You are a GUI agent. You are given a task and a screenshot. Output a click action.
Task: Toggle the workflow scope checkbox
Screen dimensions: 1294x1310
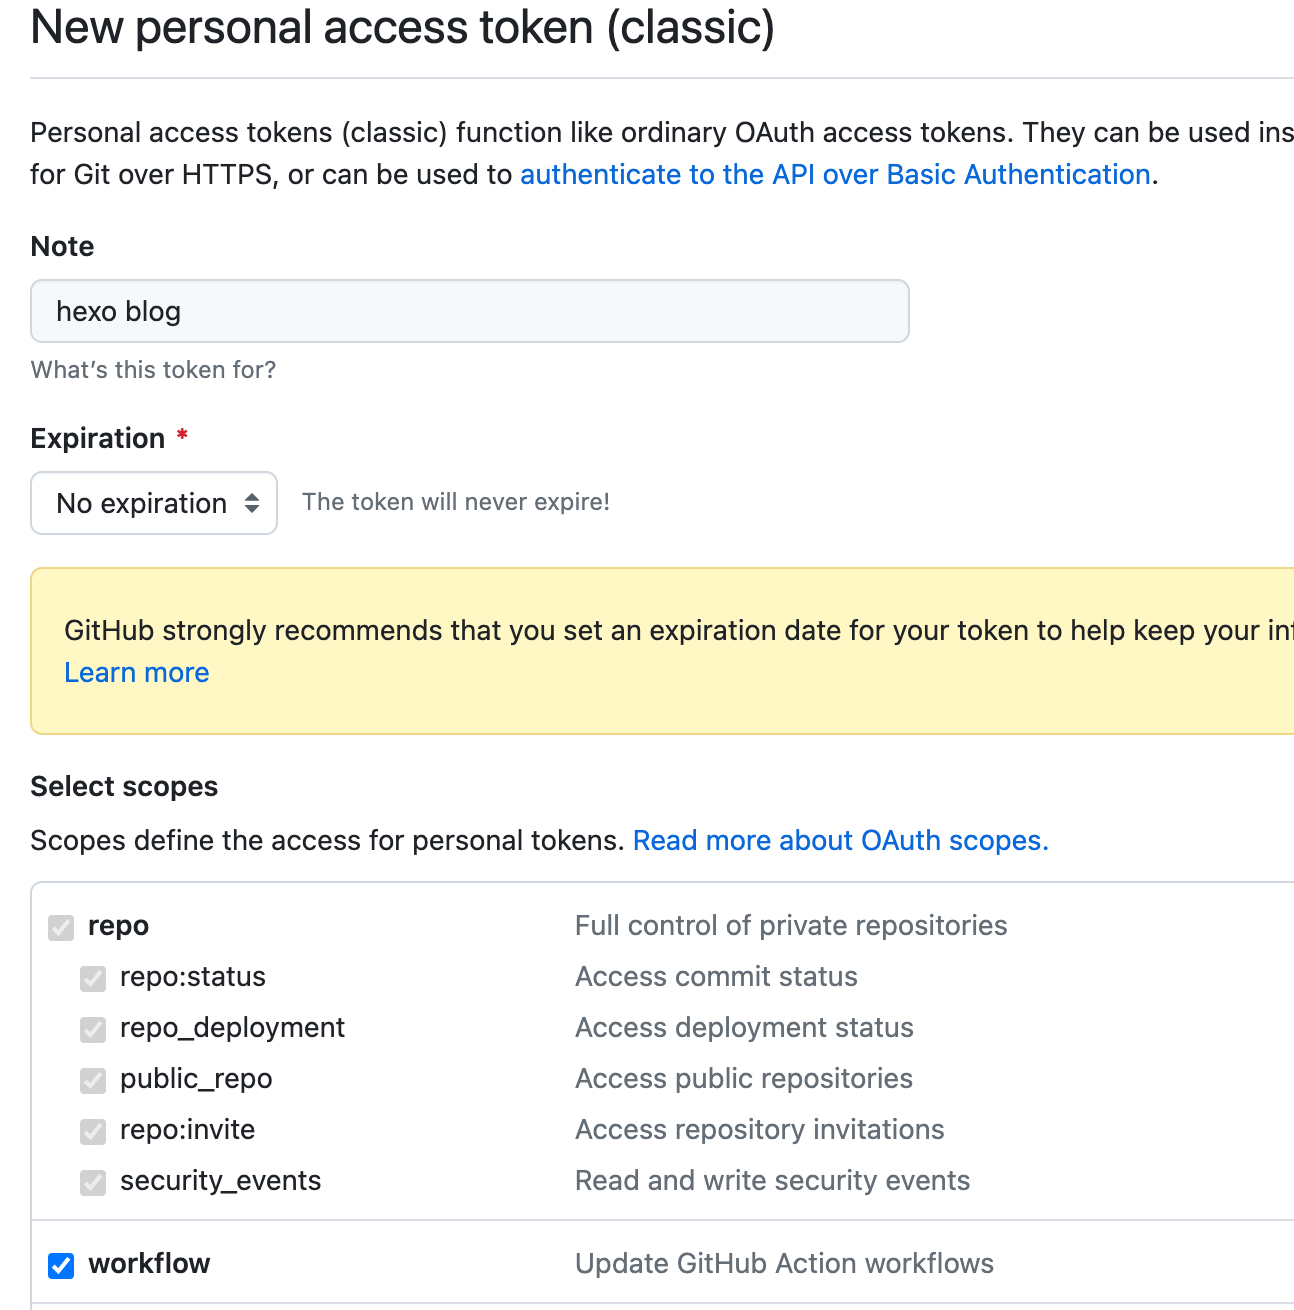coord(61,1265)
